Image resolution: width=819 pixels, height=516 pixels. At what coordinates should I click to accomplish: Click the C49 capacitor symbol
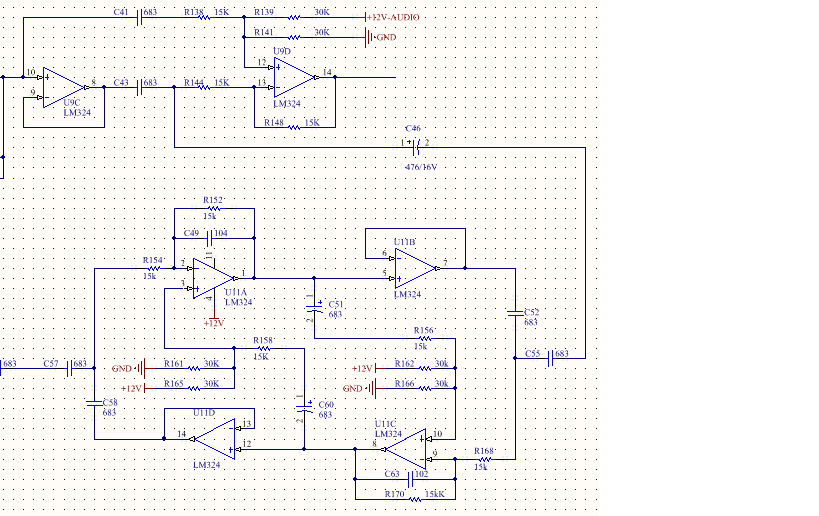pyautogui.click(x=210, y=238)
